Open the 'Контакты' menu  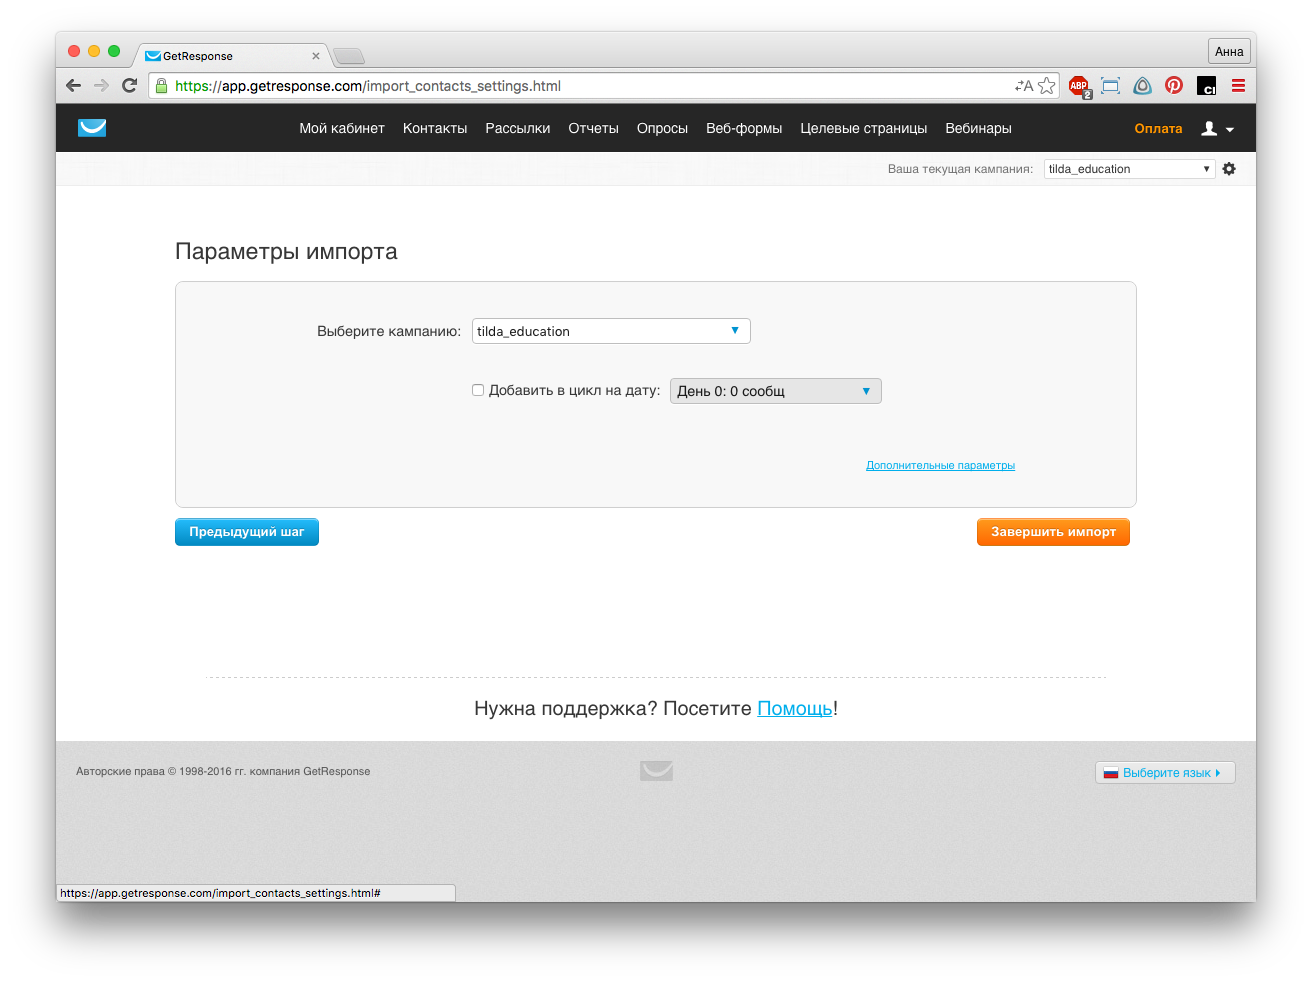coord(434,128)
